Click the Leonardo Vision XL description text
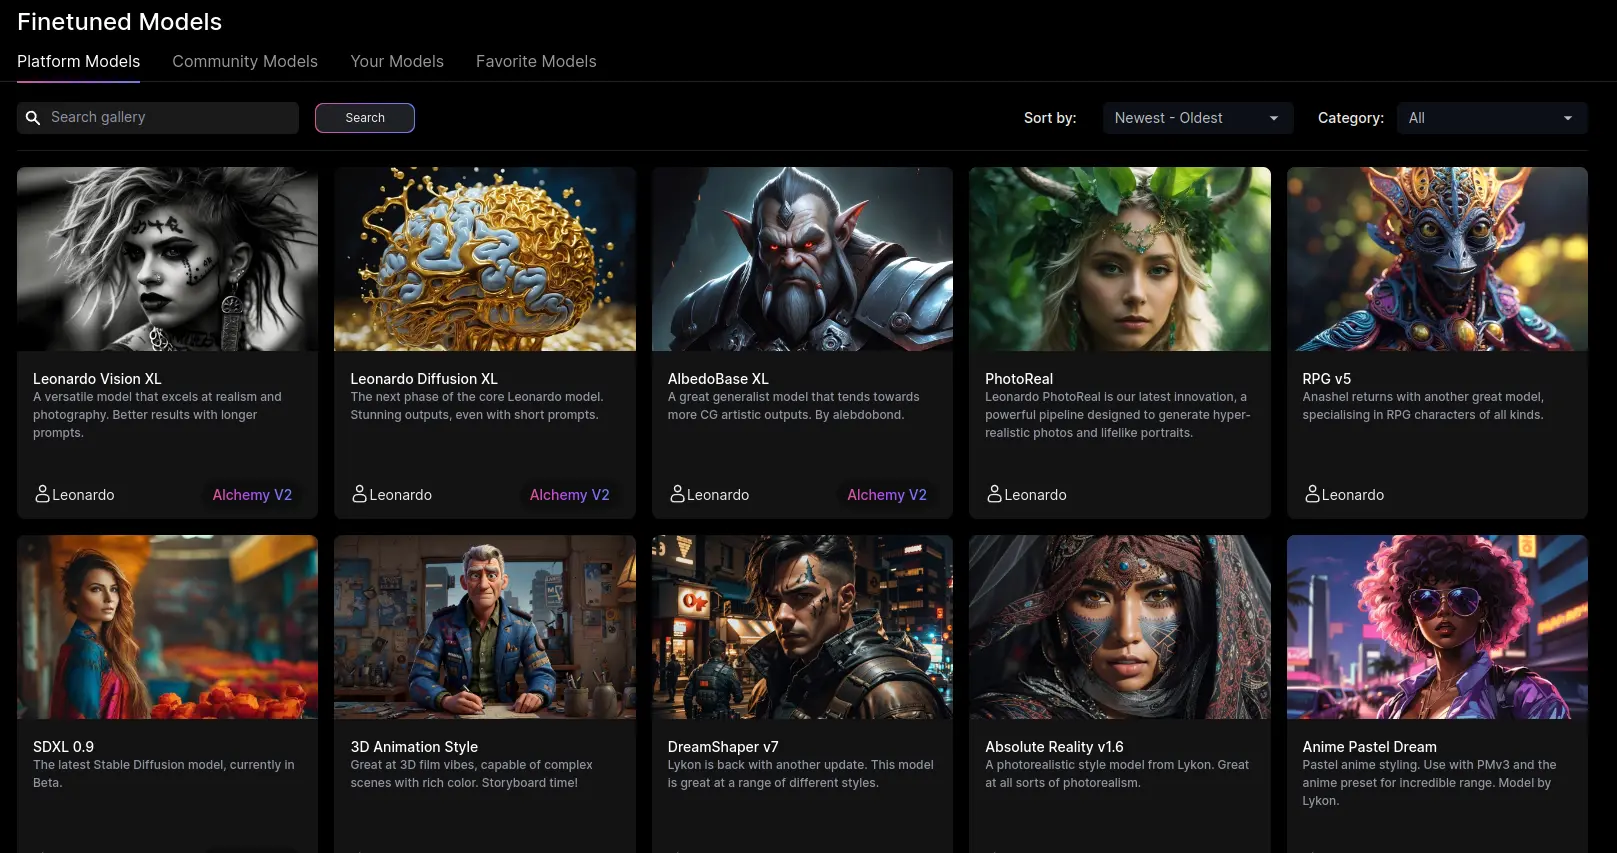Image resolution: width=1617 pixels, height=853 pixels. coord(157,415)
